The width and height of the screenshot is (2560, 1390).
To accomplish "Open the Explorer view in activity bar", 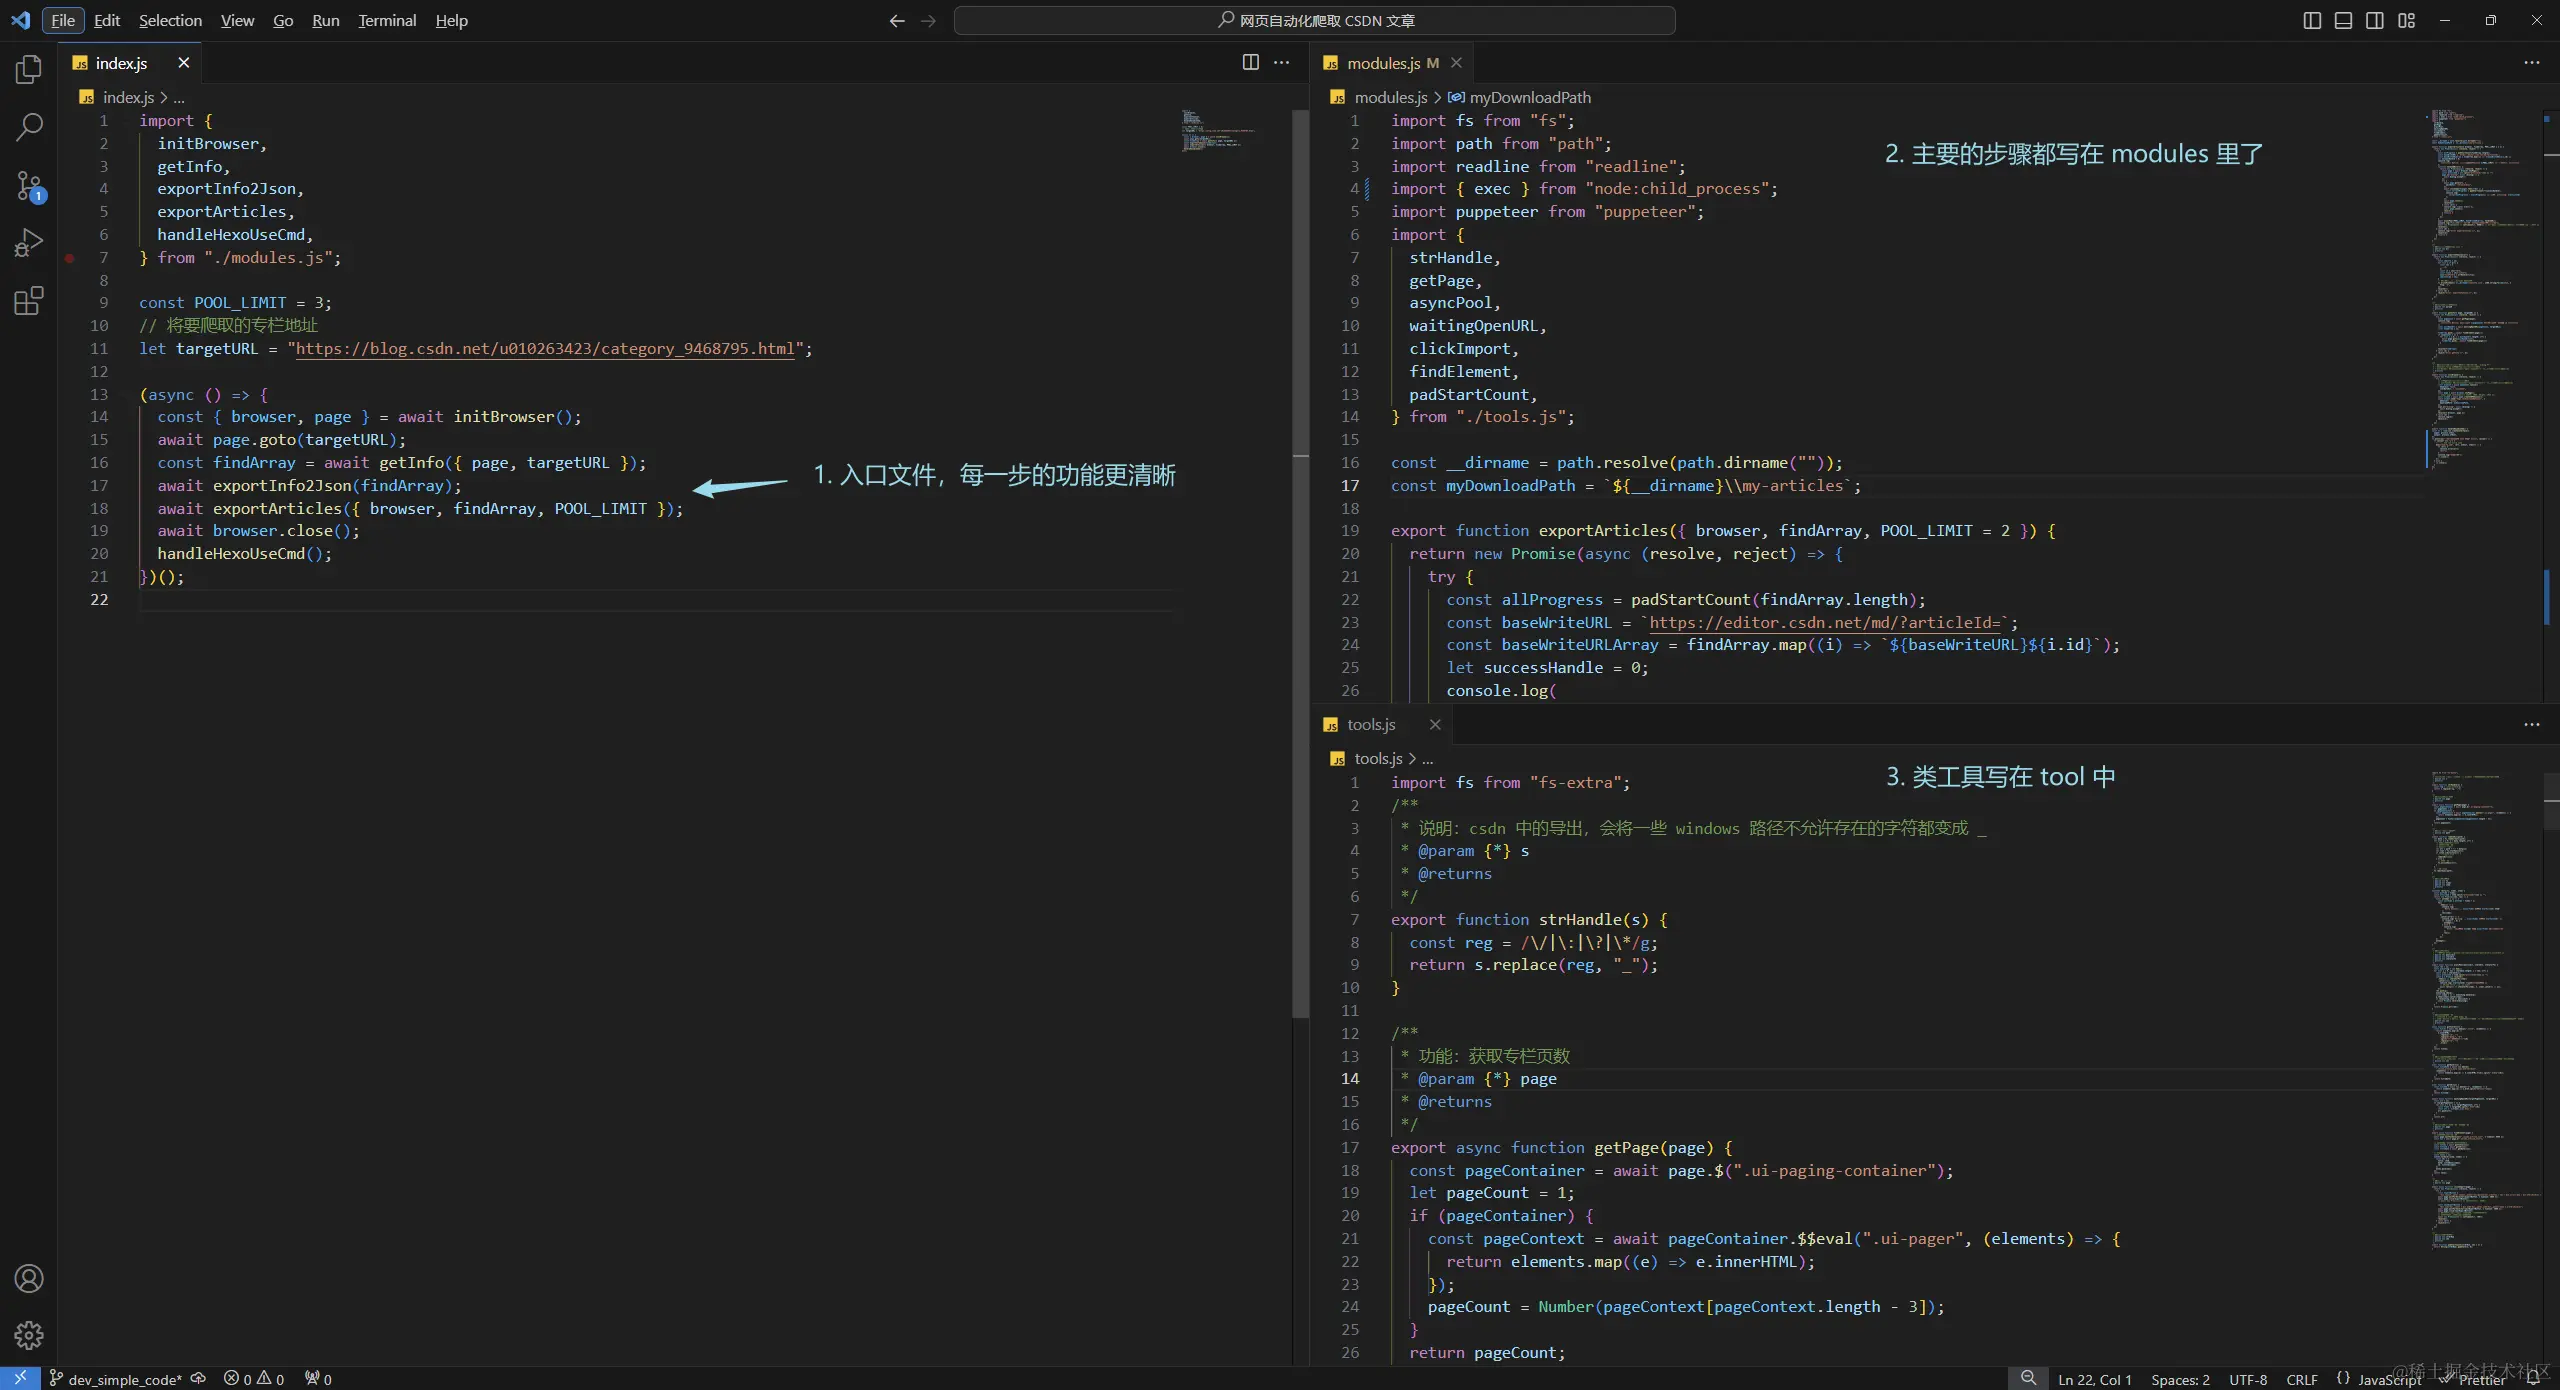I will [x=29, y=69].
